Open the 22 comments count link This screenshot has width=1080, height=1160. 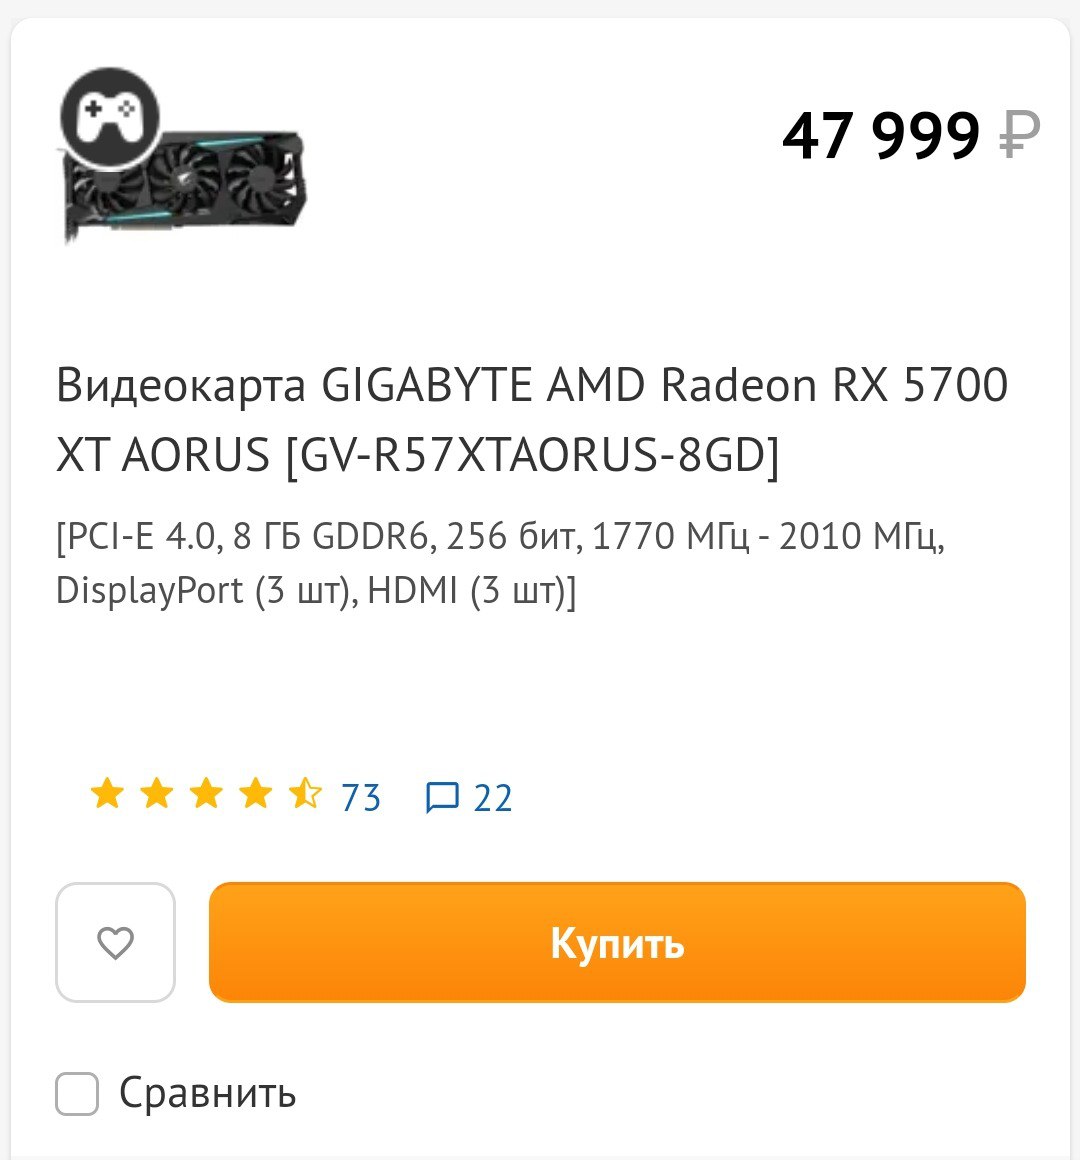[493, 798]
